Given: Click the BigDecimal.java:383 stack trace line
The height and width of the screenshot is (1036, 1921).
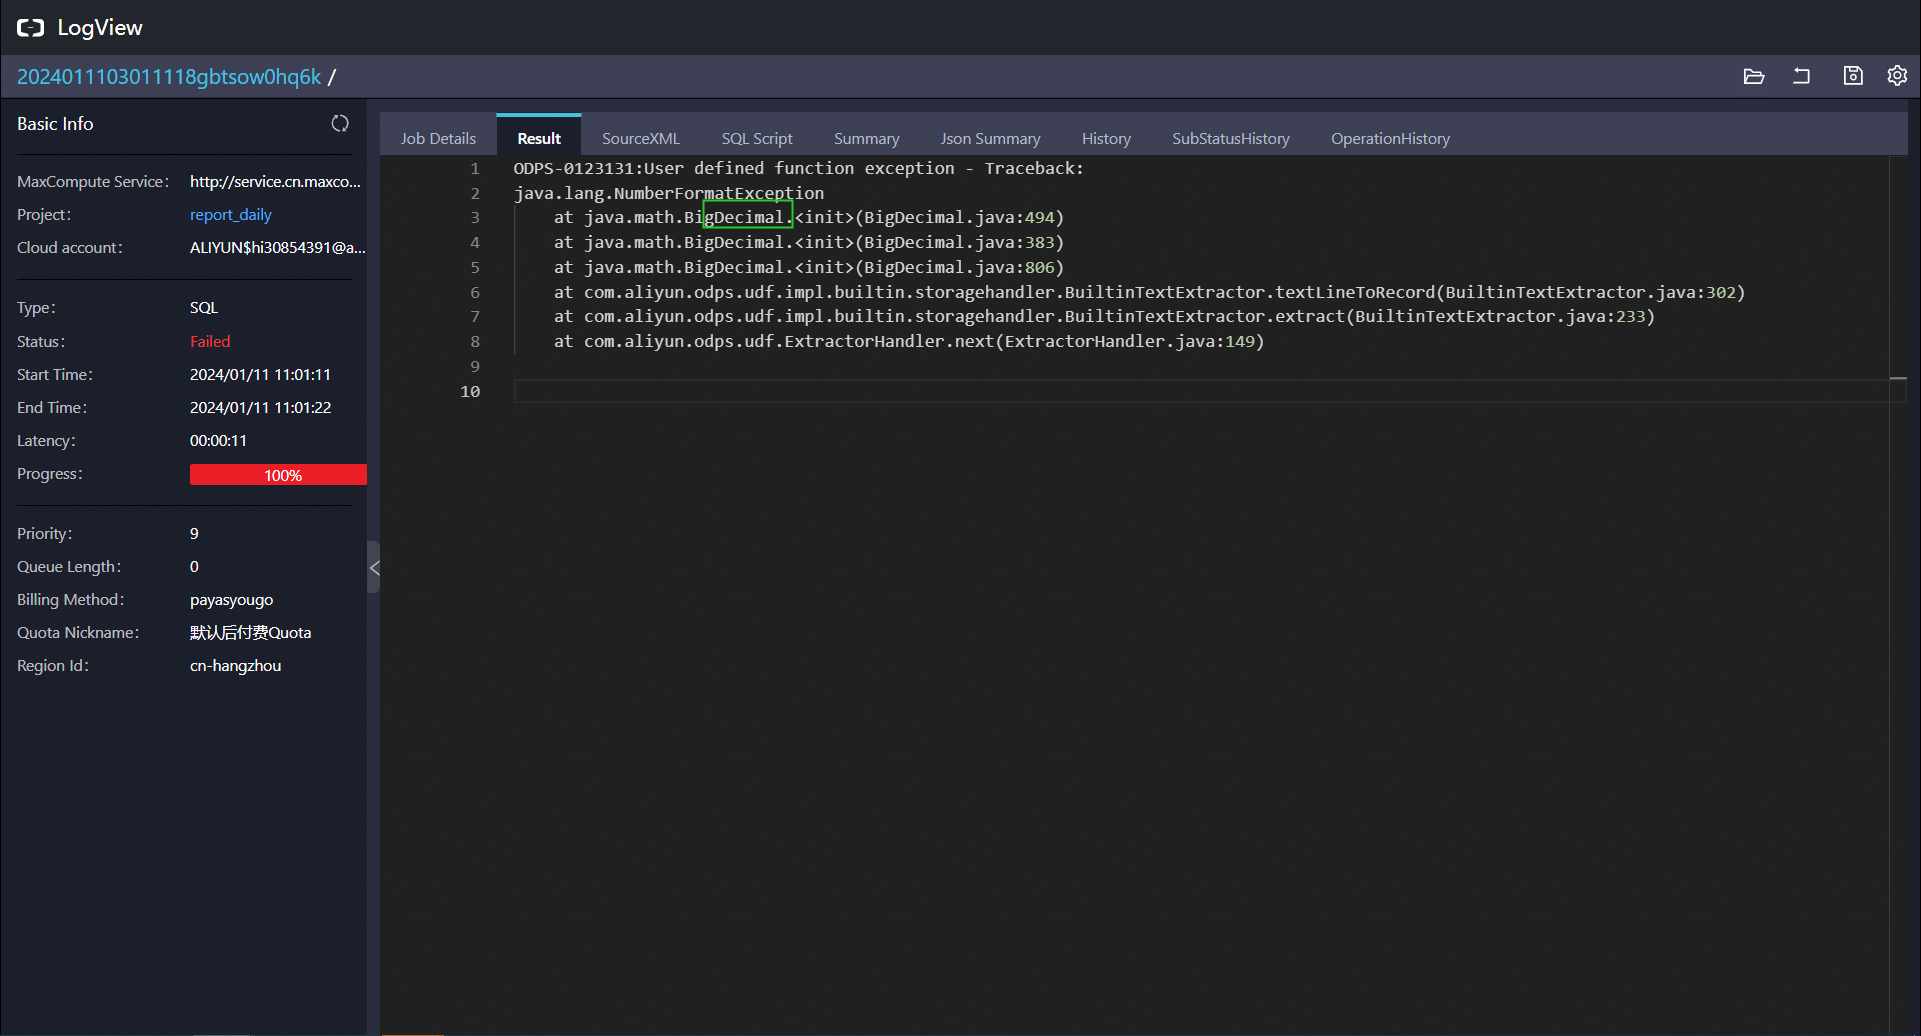Looking at the screenshot, I should 809,242.
